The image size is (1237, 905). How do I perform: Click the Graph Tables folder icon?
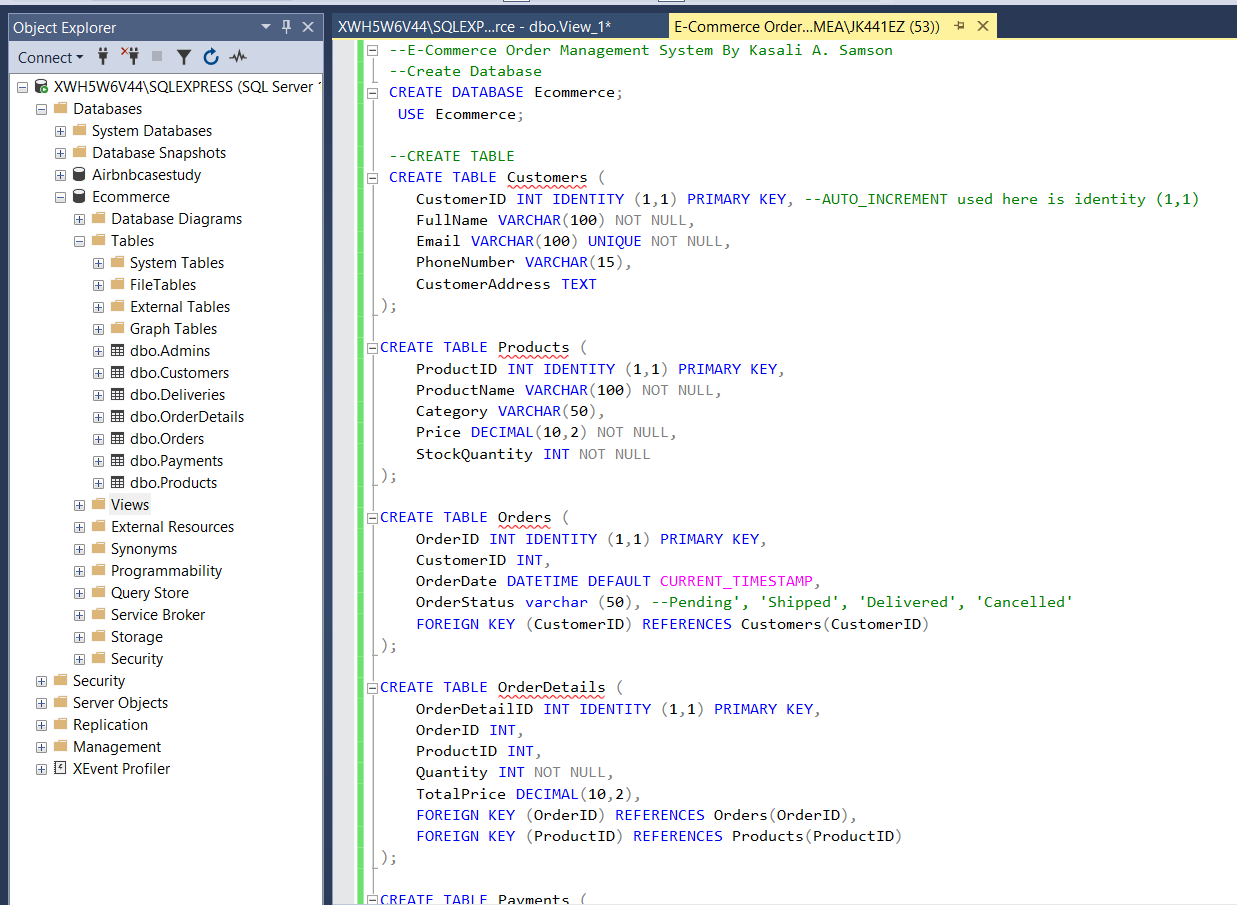click(x=117, y=328)
